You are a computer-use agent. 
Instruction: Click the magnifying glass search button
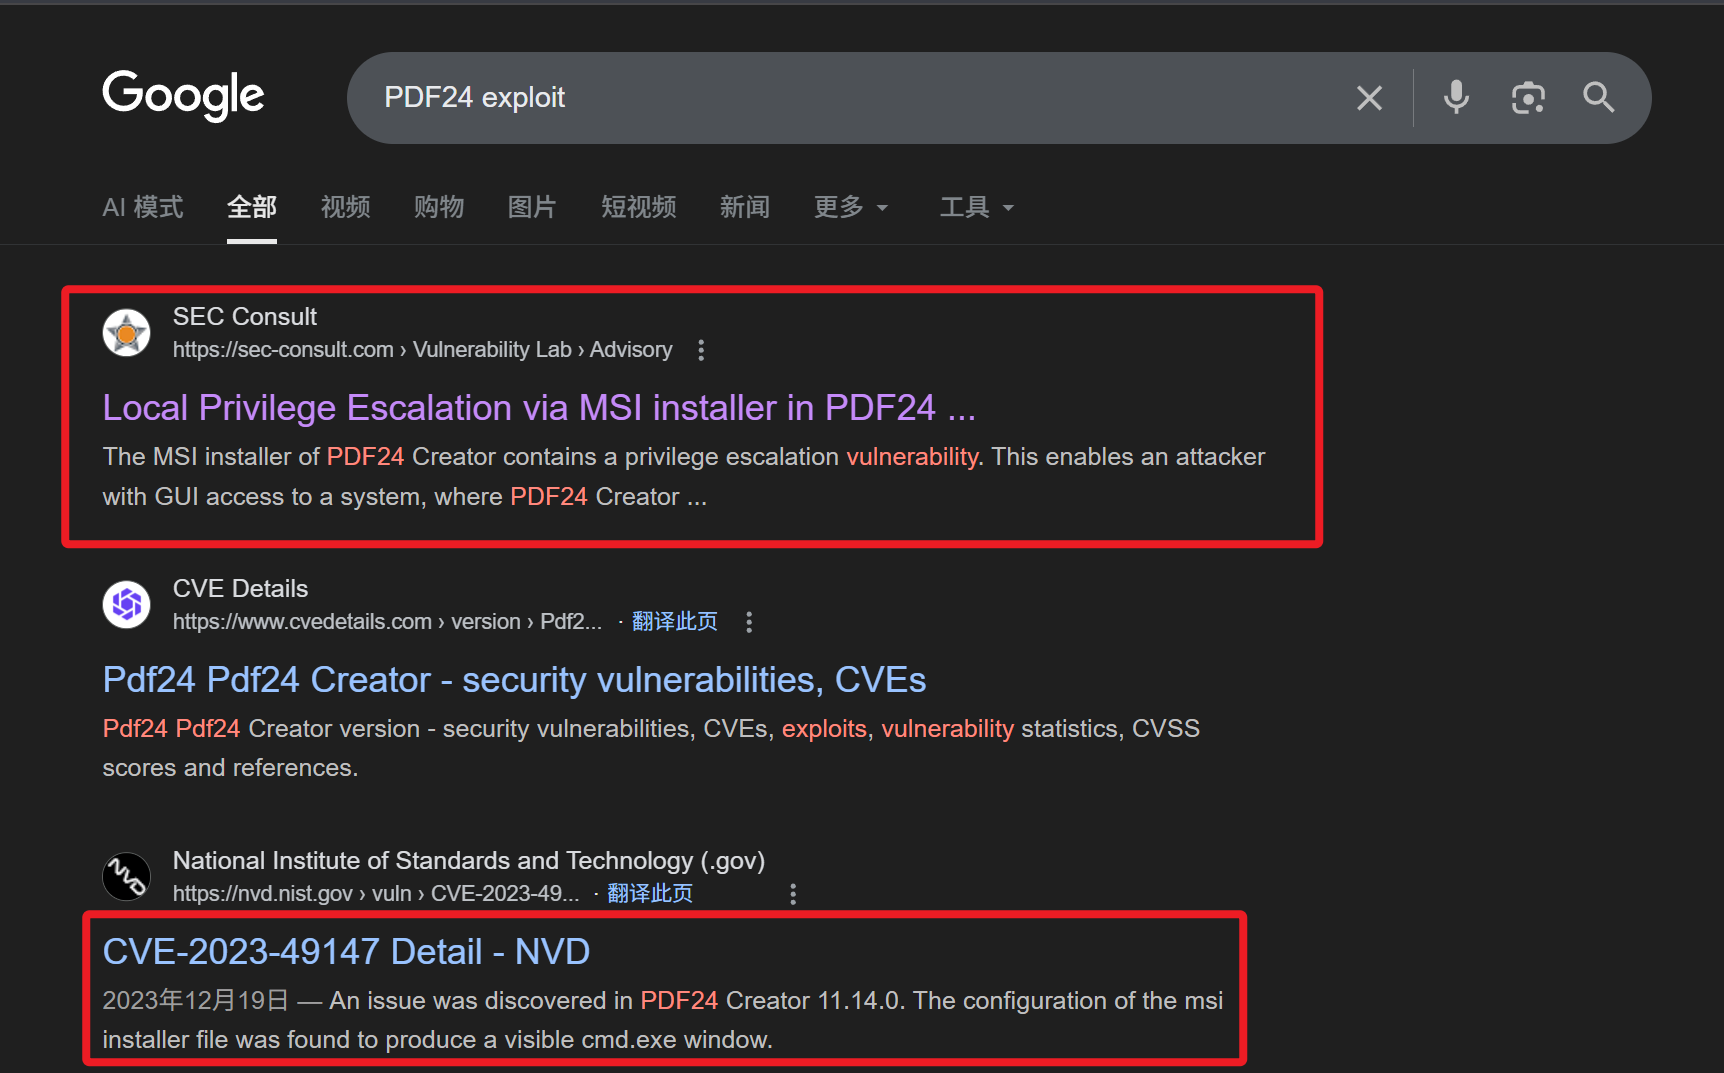coord(1598,98)
